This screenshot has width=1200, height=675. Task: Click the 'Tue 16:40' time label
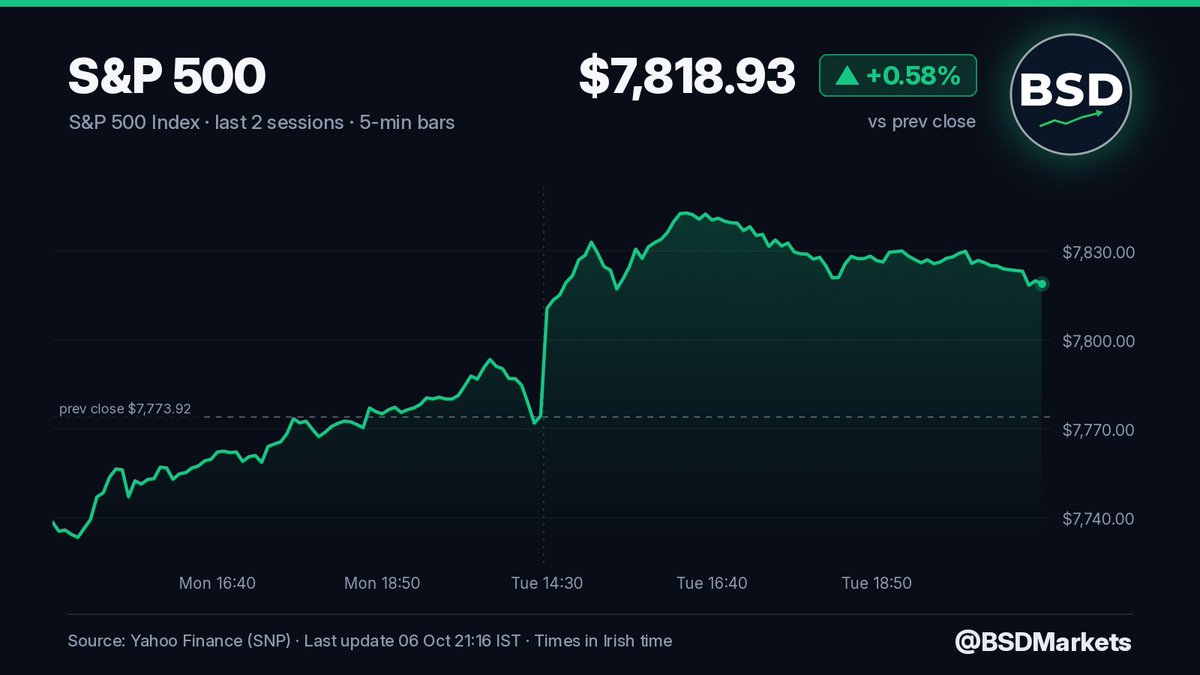pyautogui.click(x=712, y=583)
